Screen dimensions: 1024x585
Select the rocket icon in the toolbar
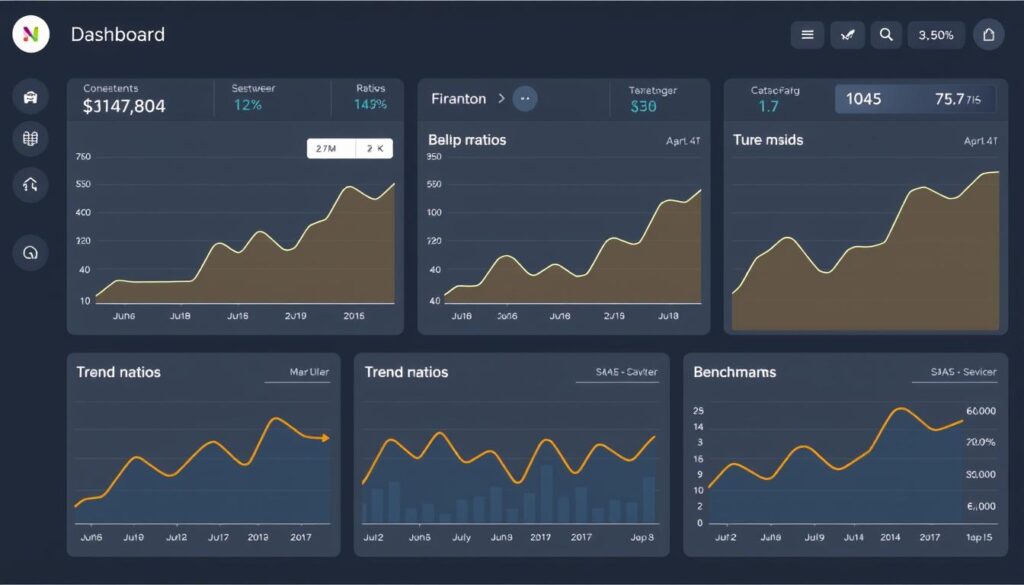[847, 34]
